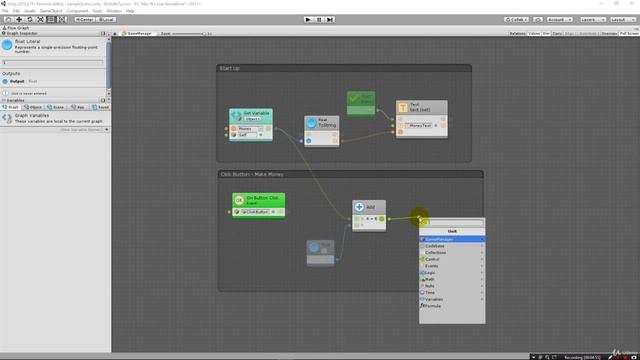
Task: Click the Full Screen button
Action: [x=629, y=33]
